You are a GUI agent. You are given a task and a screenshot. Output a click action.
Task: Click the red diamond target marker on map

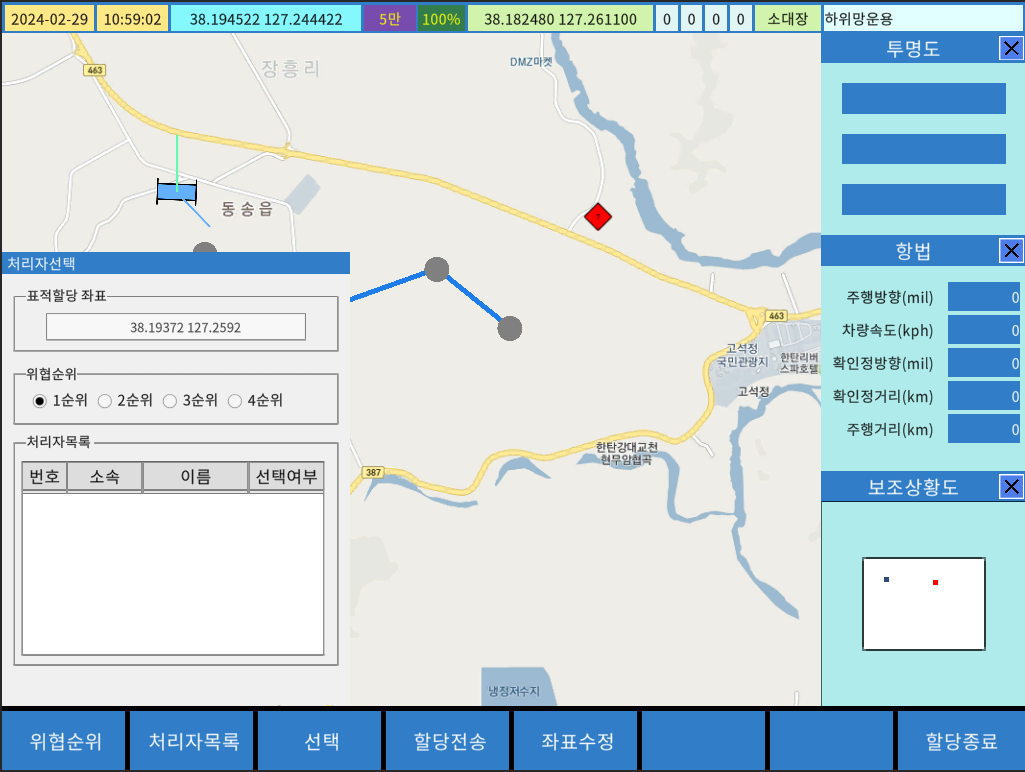pos(597,216)
